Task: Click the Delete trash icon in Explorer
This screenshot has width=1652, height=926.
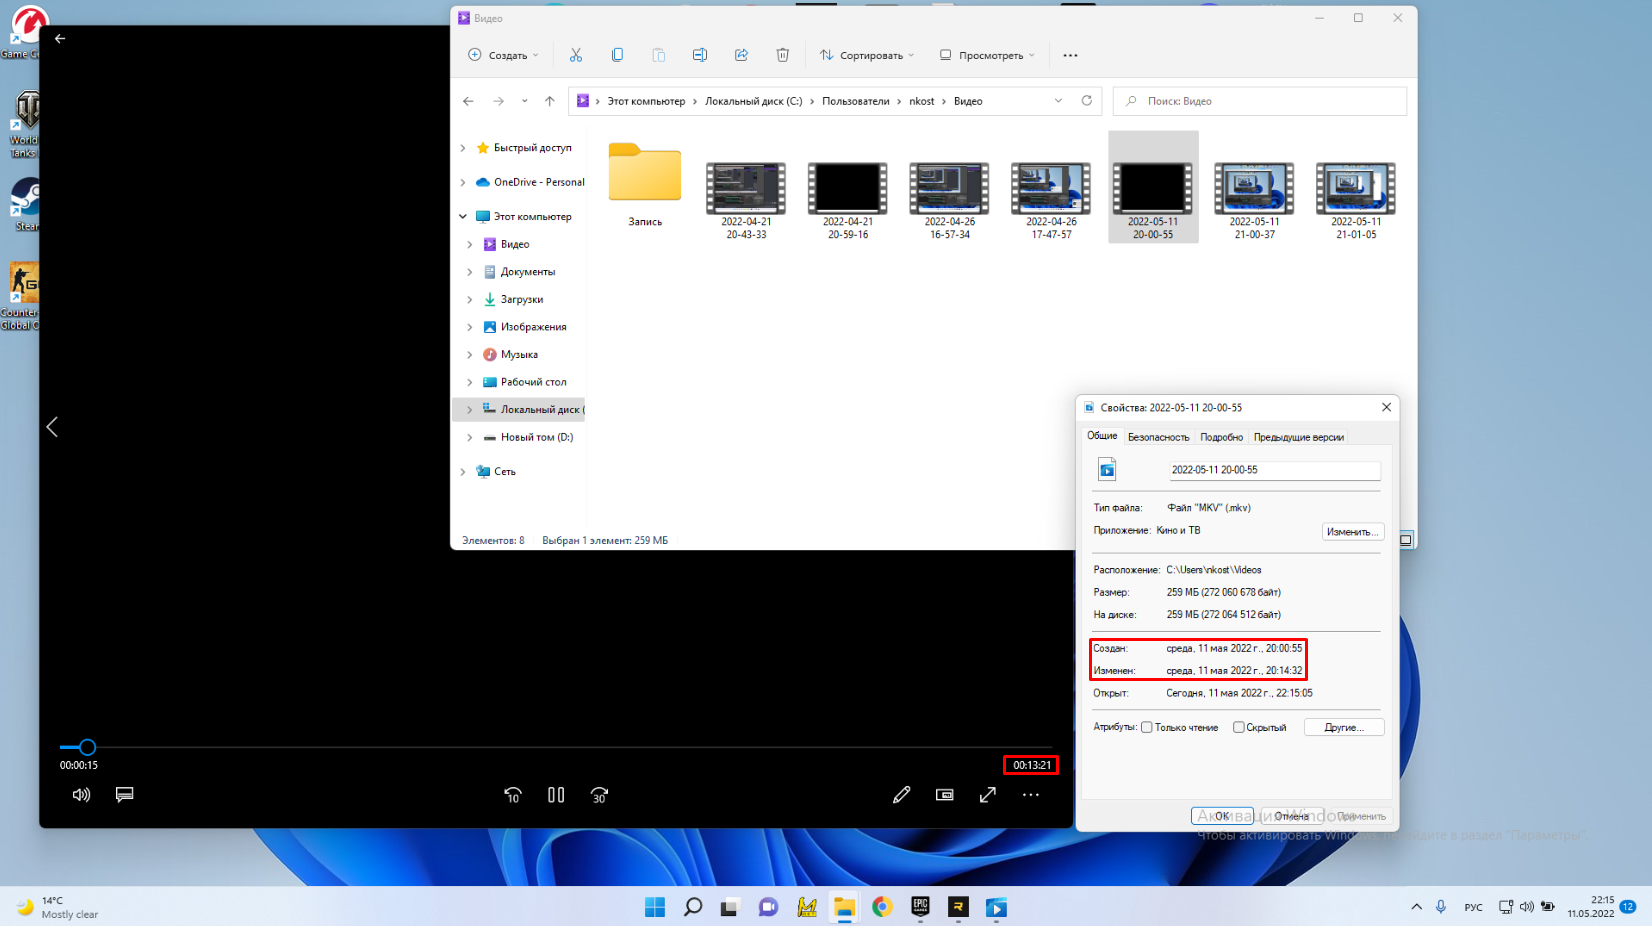Action: click(783, 55)
